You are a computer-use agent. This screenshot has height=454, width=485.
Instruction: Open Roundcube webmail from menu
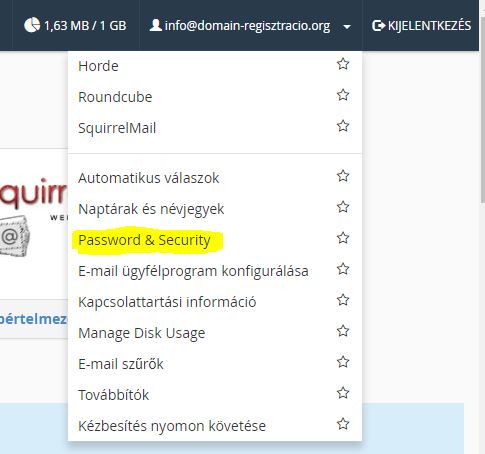115,97
